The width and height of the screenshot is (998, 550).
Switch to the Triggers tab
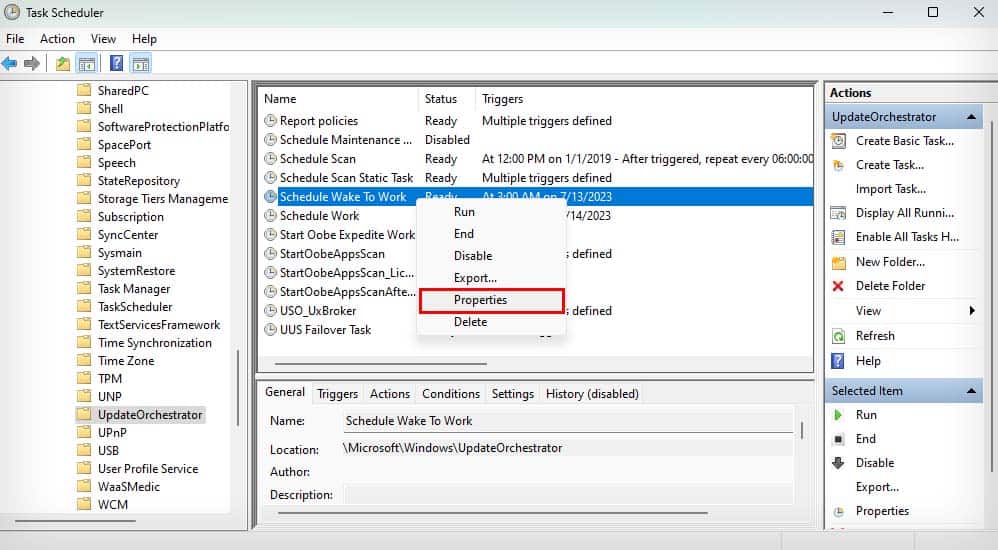pos(337,394)
